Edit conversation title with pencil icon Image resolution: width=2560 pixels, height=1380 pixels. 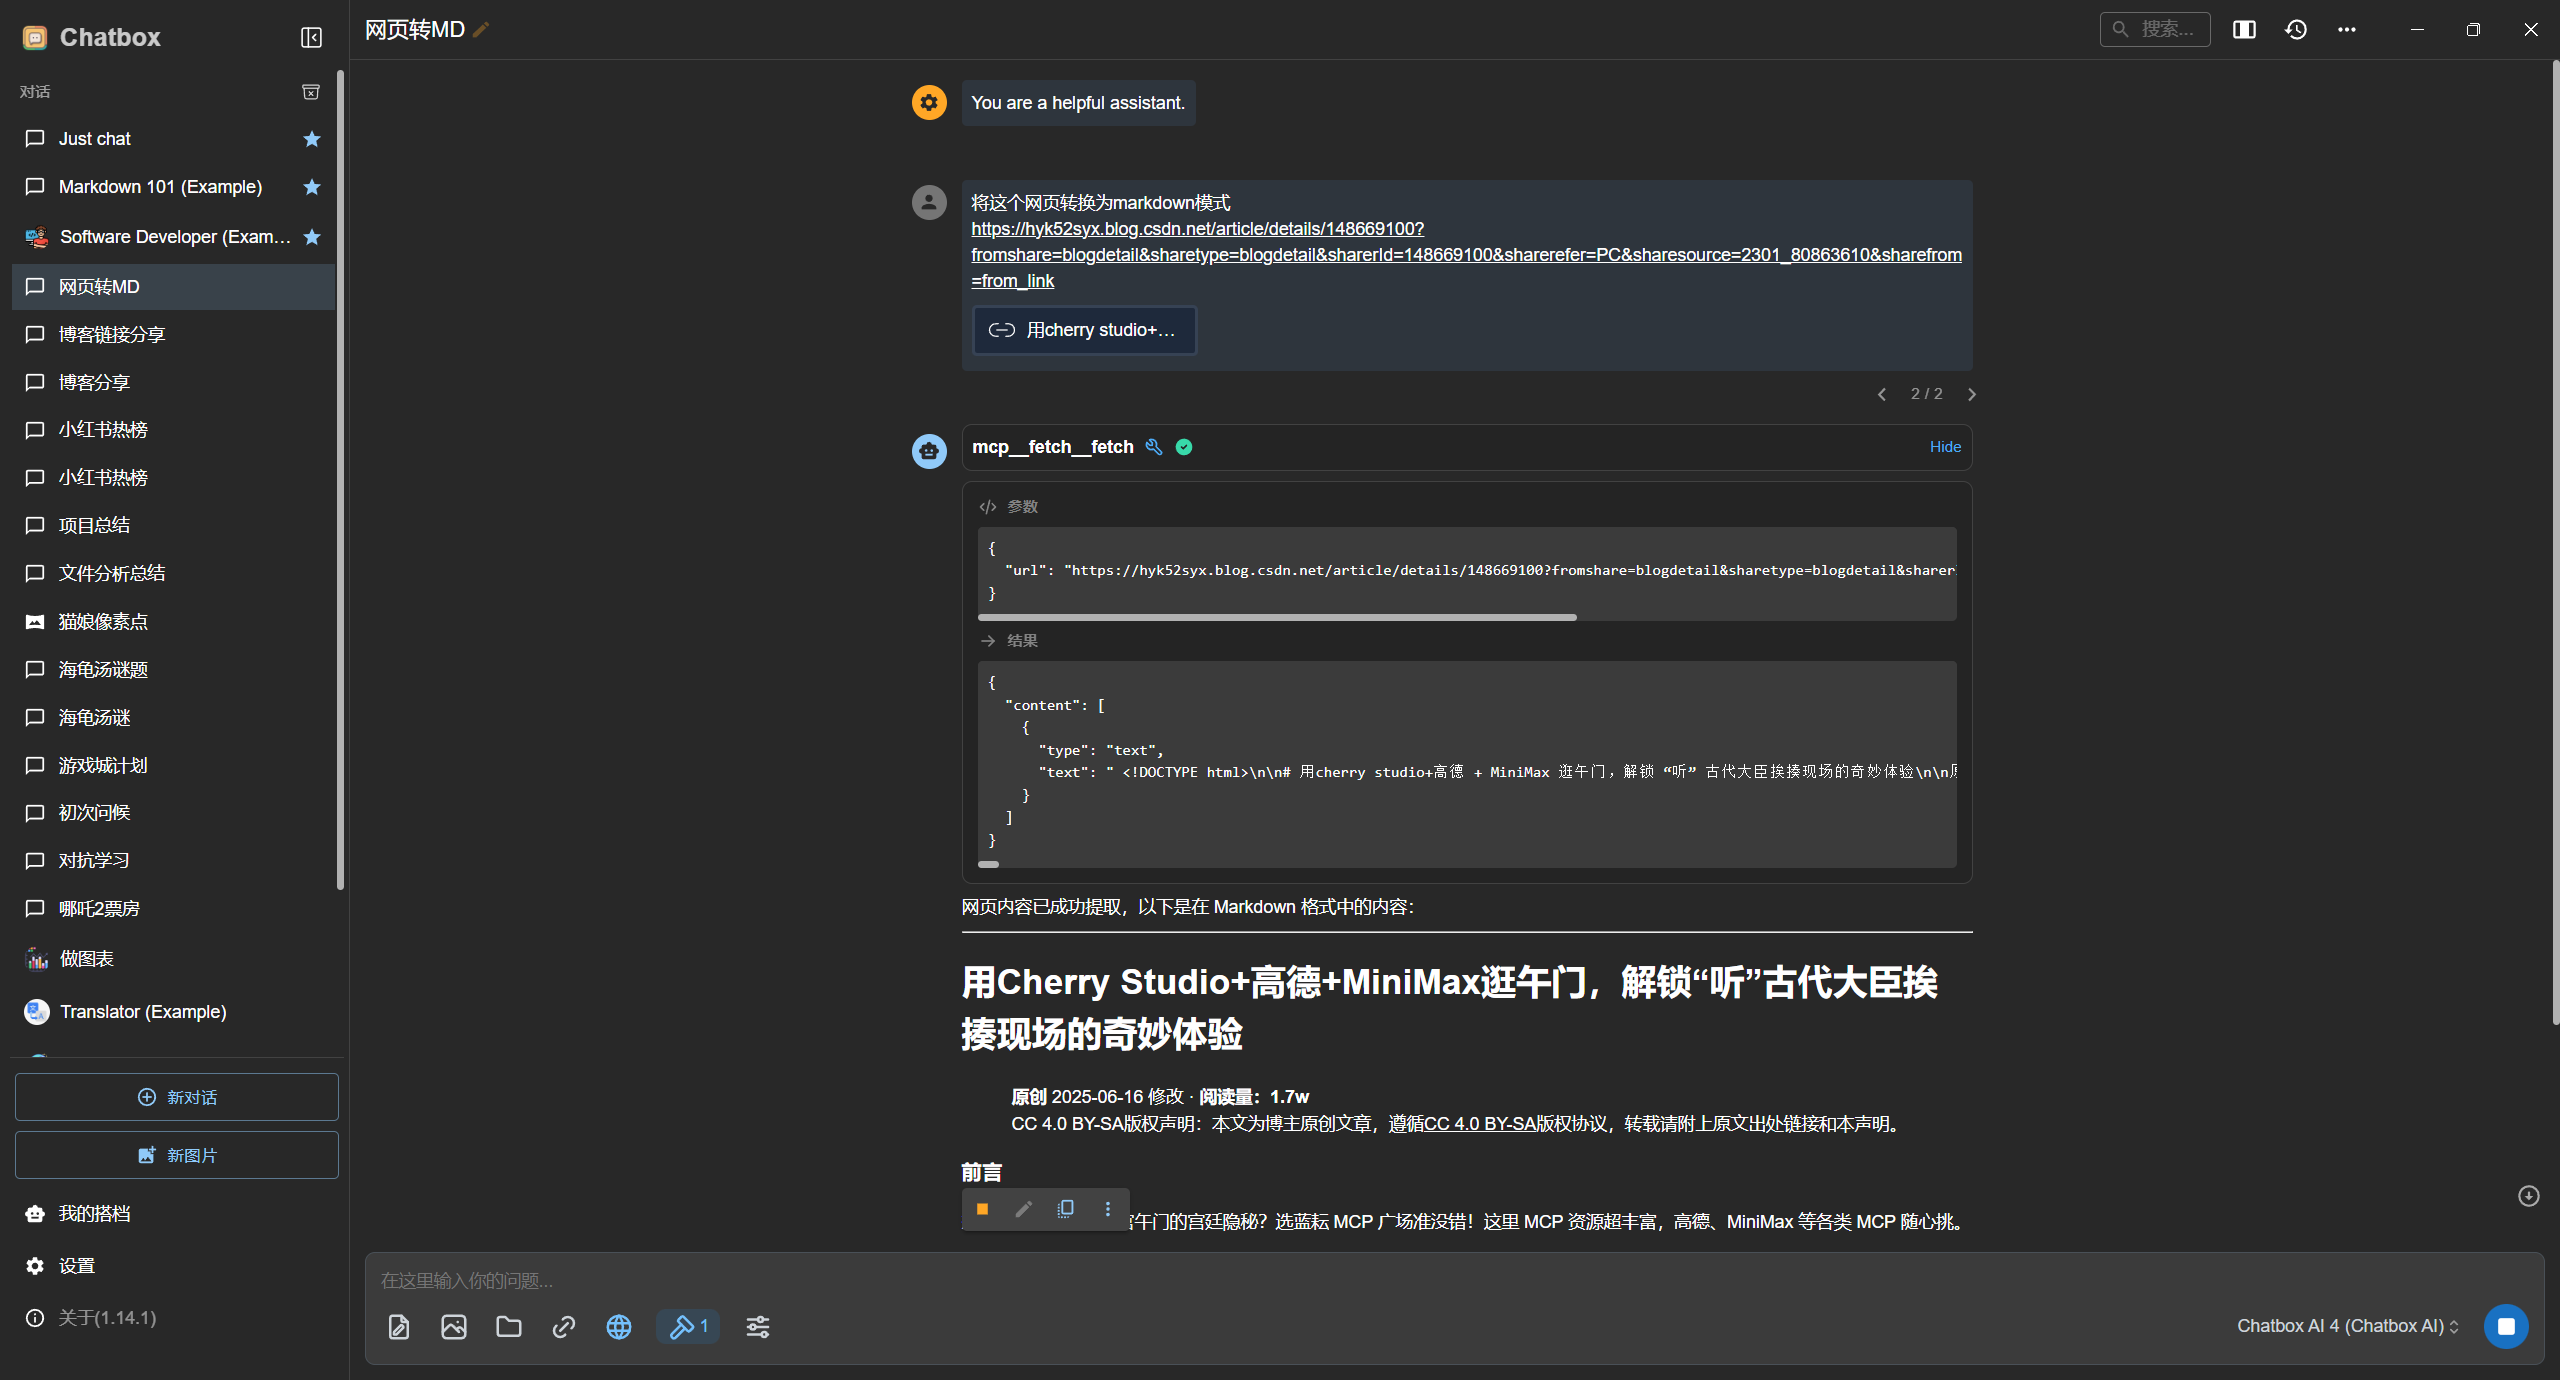pyautogui.click(x=481, y=30)
